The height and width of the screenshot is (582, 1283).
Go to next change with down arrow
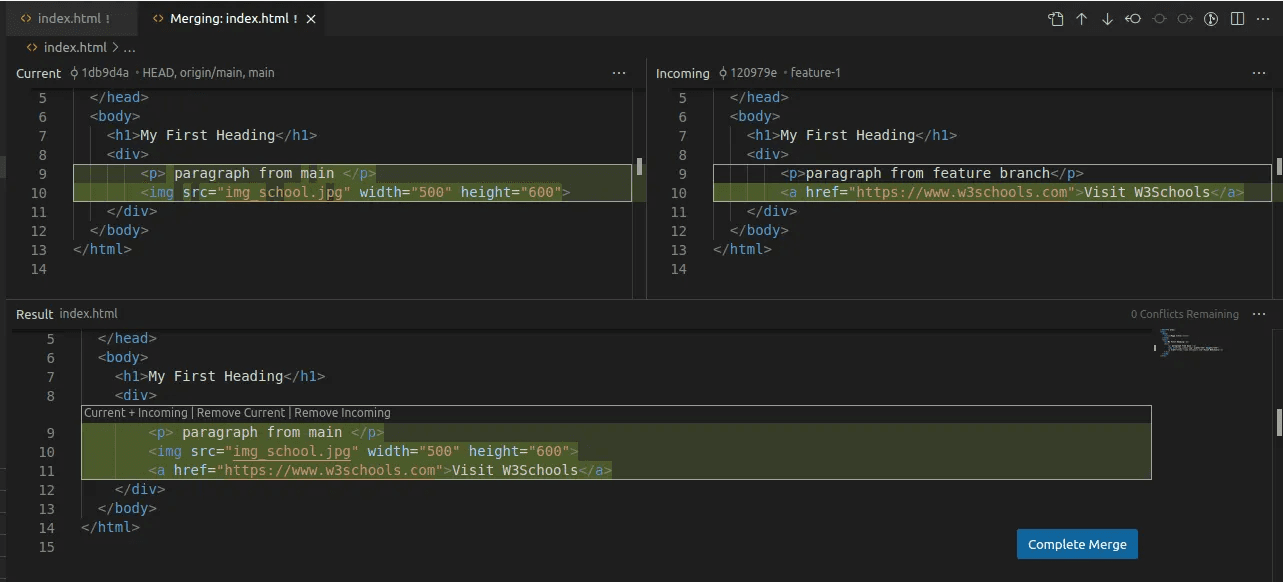(1107, 19)
